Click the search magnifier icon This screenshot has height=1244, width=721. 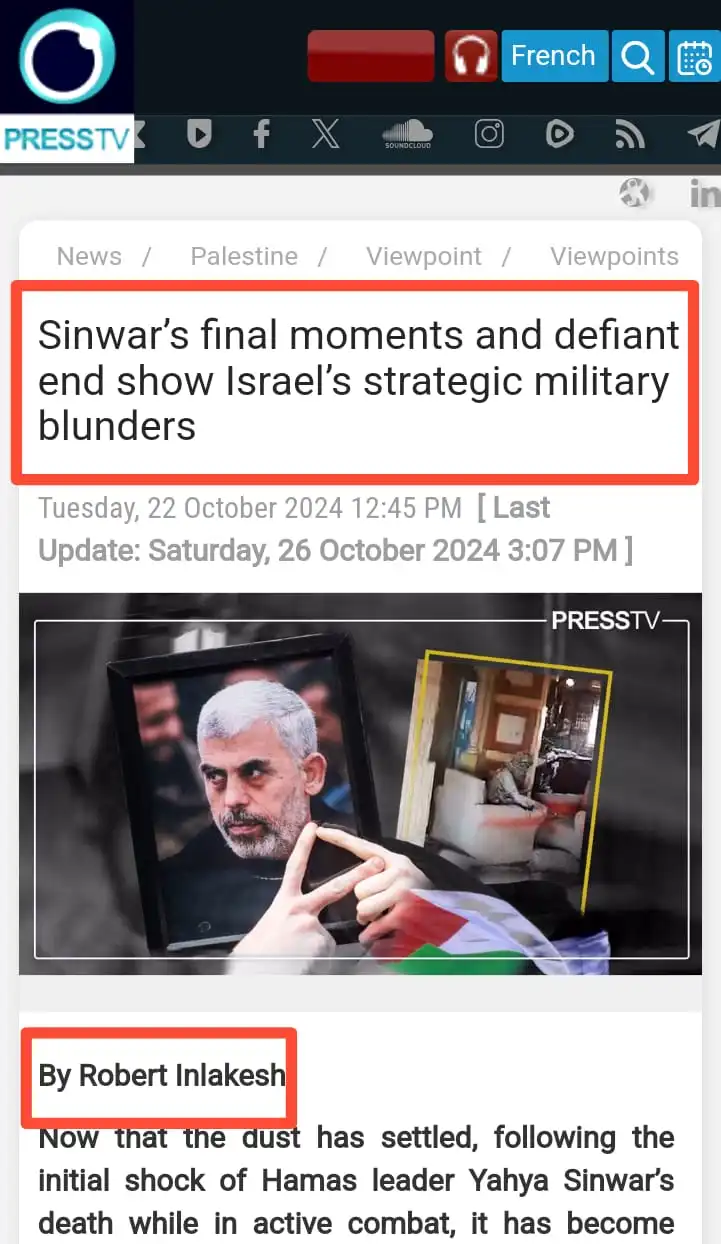point(637,56)
